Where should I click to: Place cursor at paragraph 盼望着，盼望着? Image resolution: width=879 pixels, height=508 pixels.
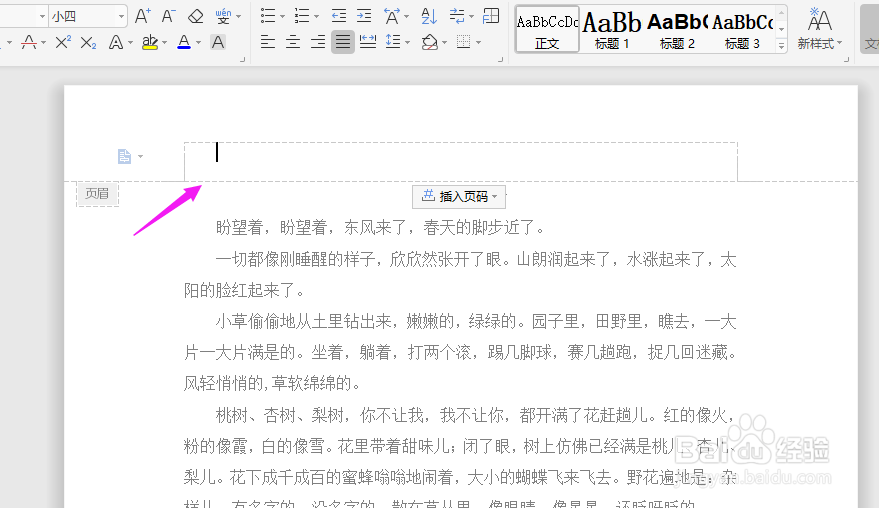pyautogui.click(x=381, y=228)
